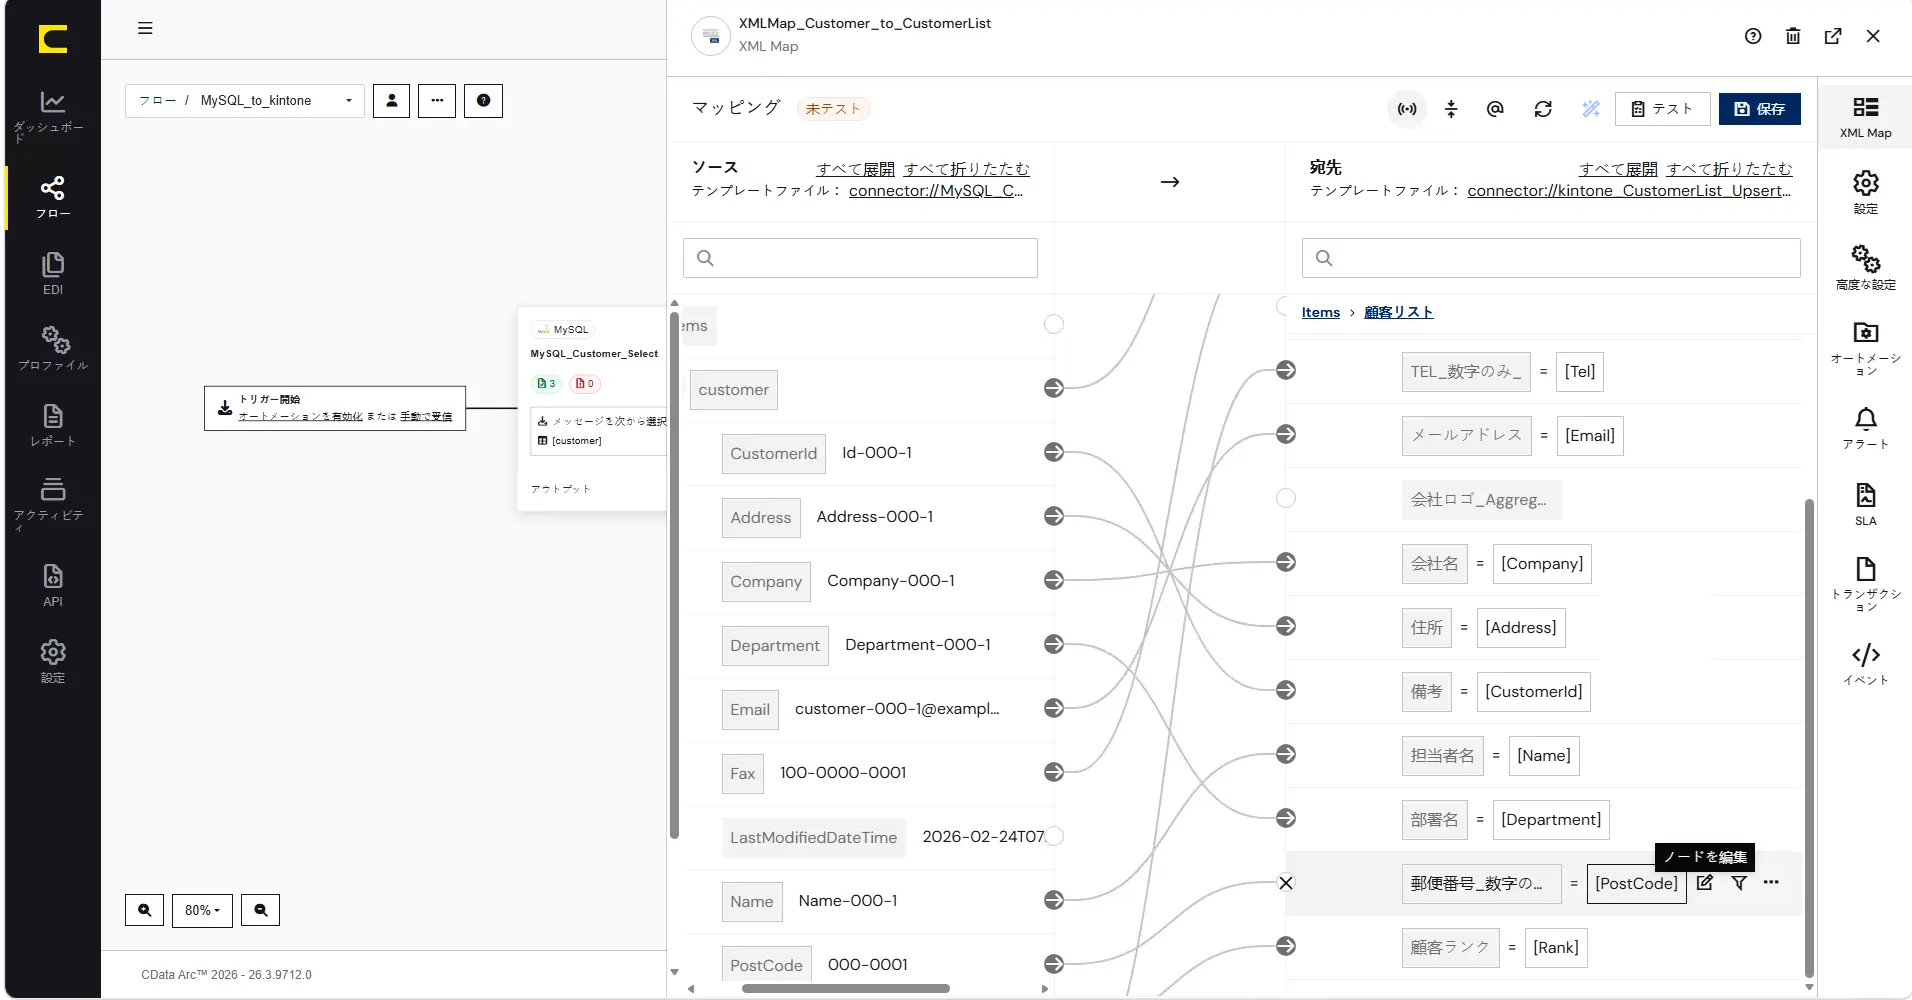This screenshot has width=1912, height=1000.
Task: Switch to the トランザクション tab
Action: (x=1865, y=584)
